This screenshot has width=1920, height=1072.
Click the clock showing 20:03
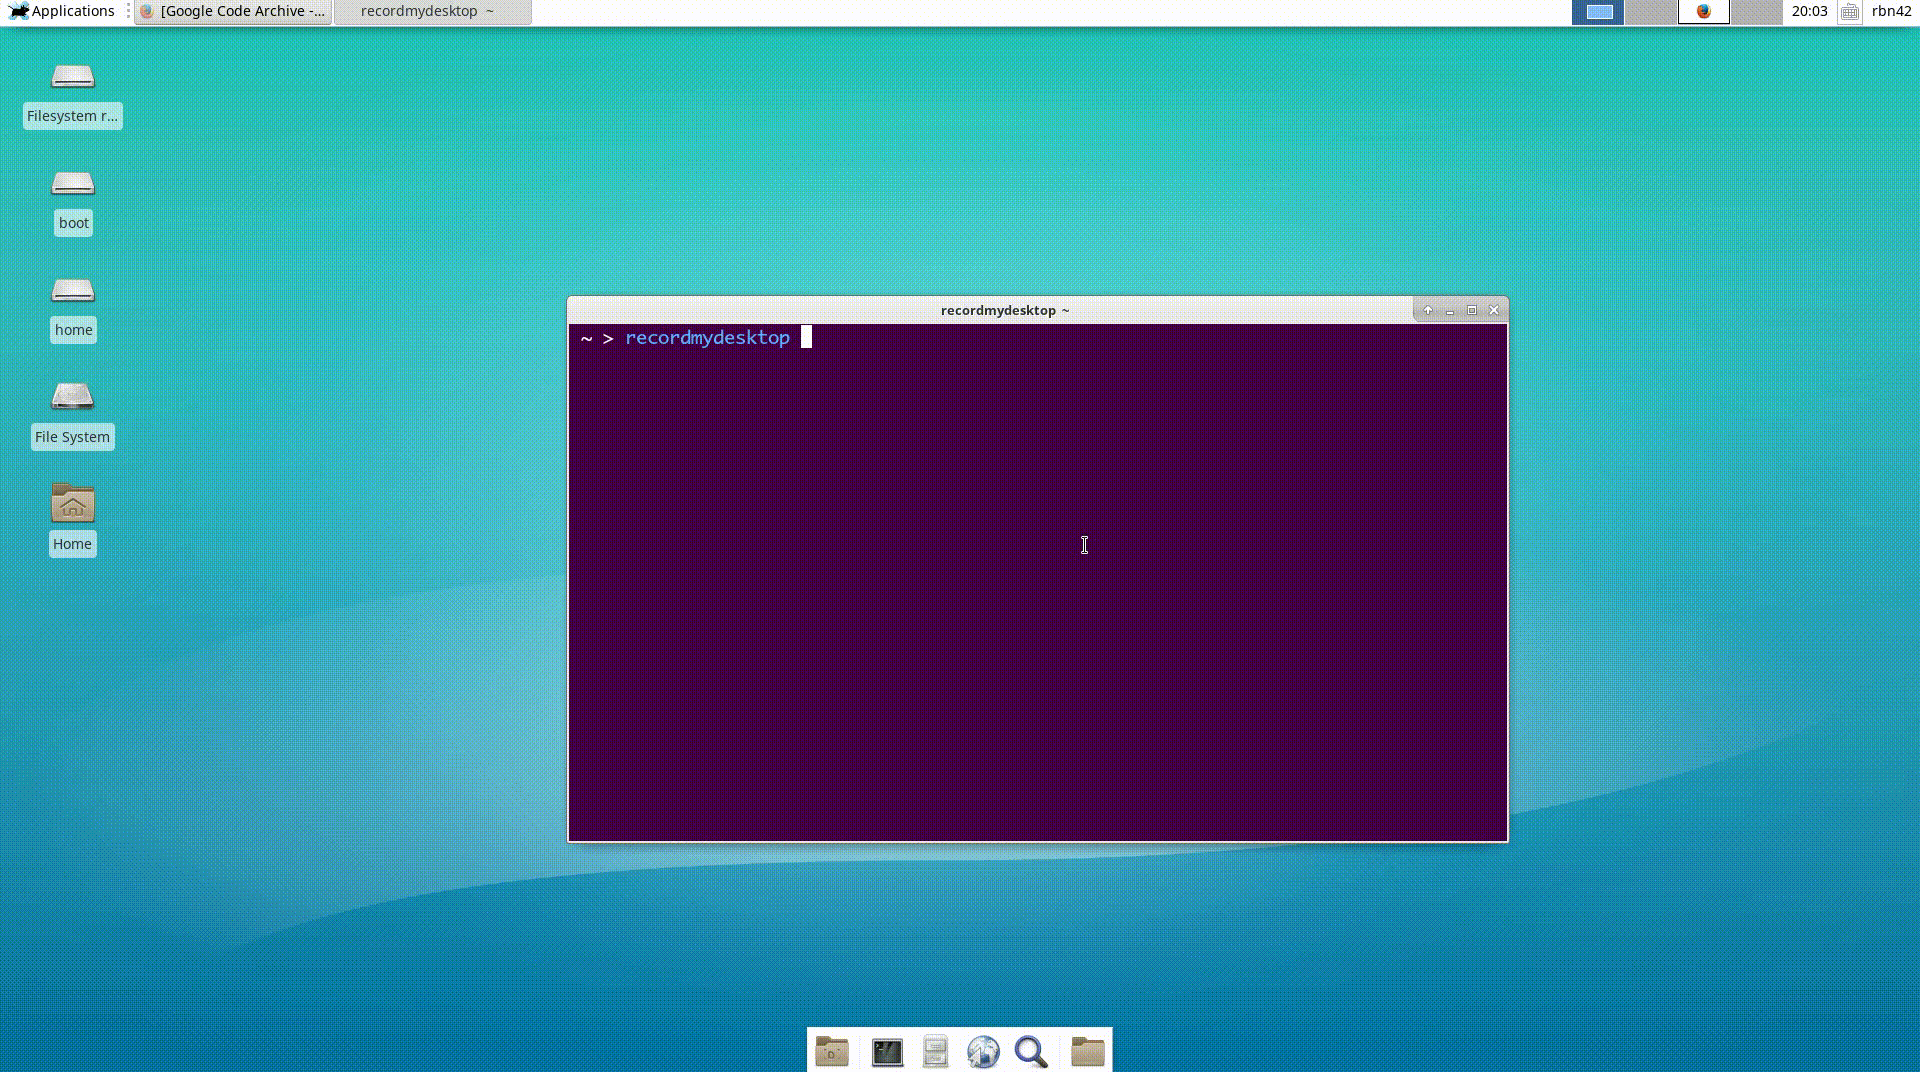[1809, 12]
